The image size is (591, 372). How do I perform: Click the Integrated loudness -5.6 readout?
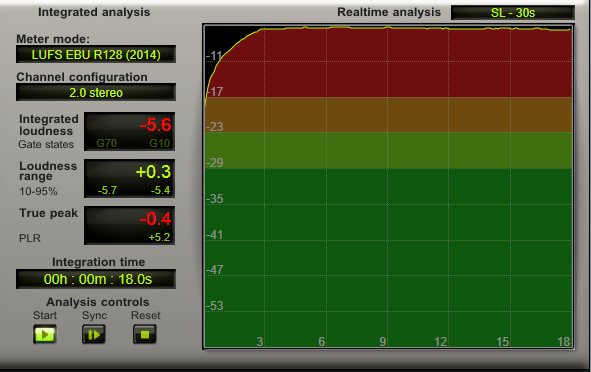[x=155, y=125]
